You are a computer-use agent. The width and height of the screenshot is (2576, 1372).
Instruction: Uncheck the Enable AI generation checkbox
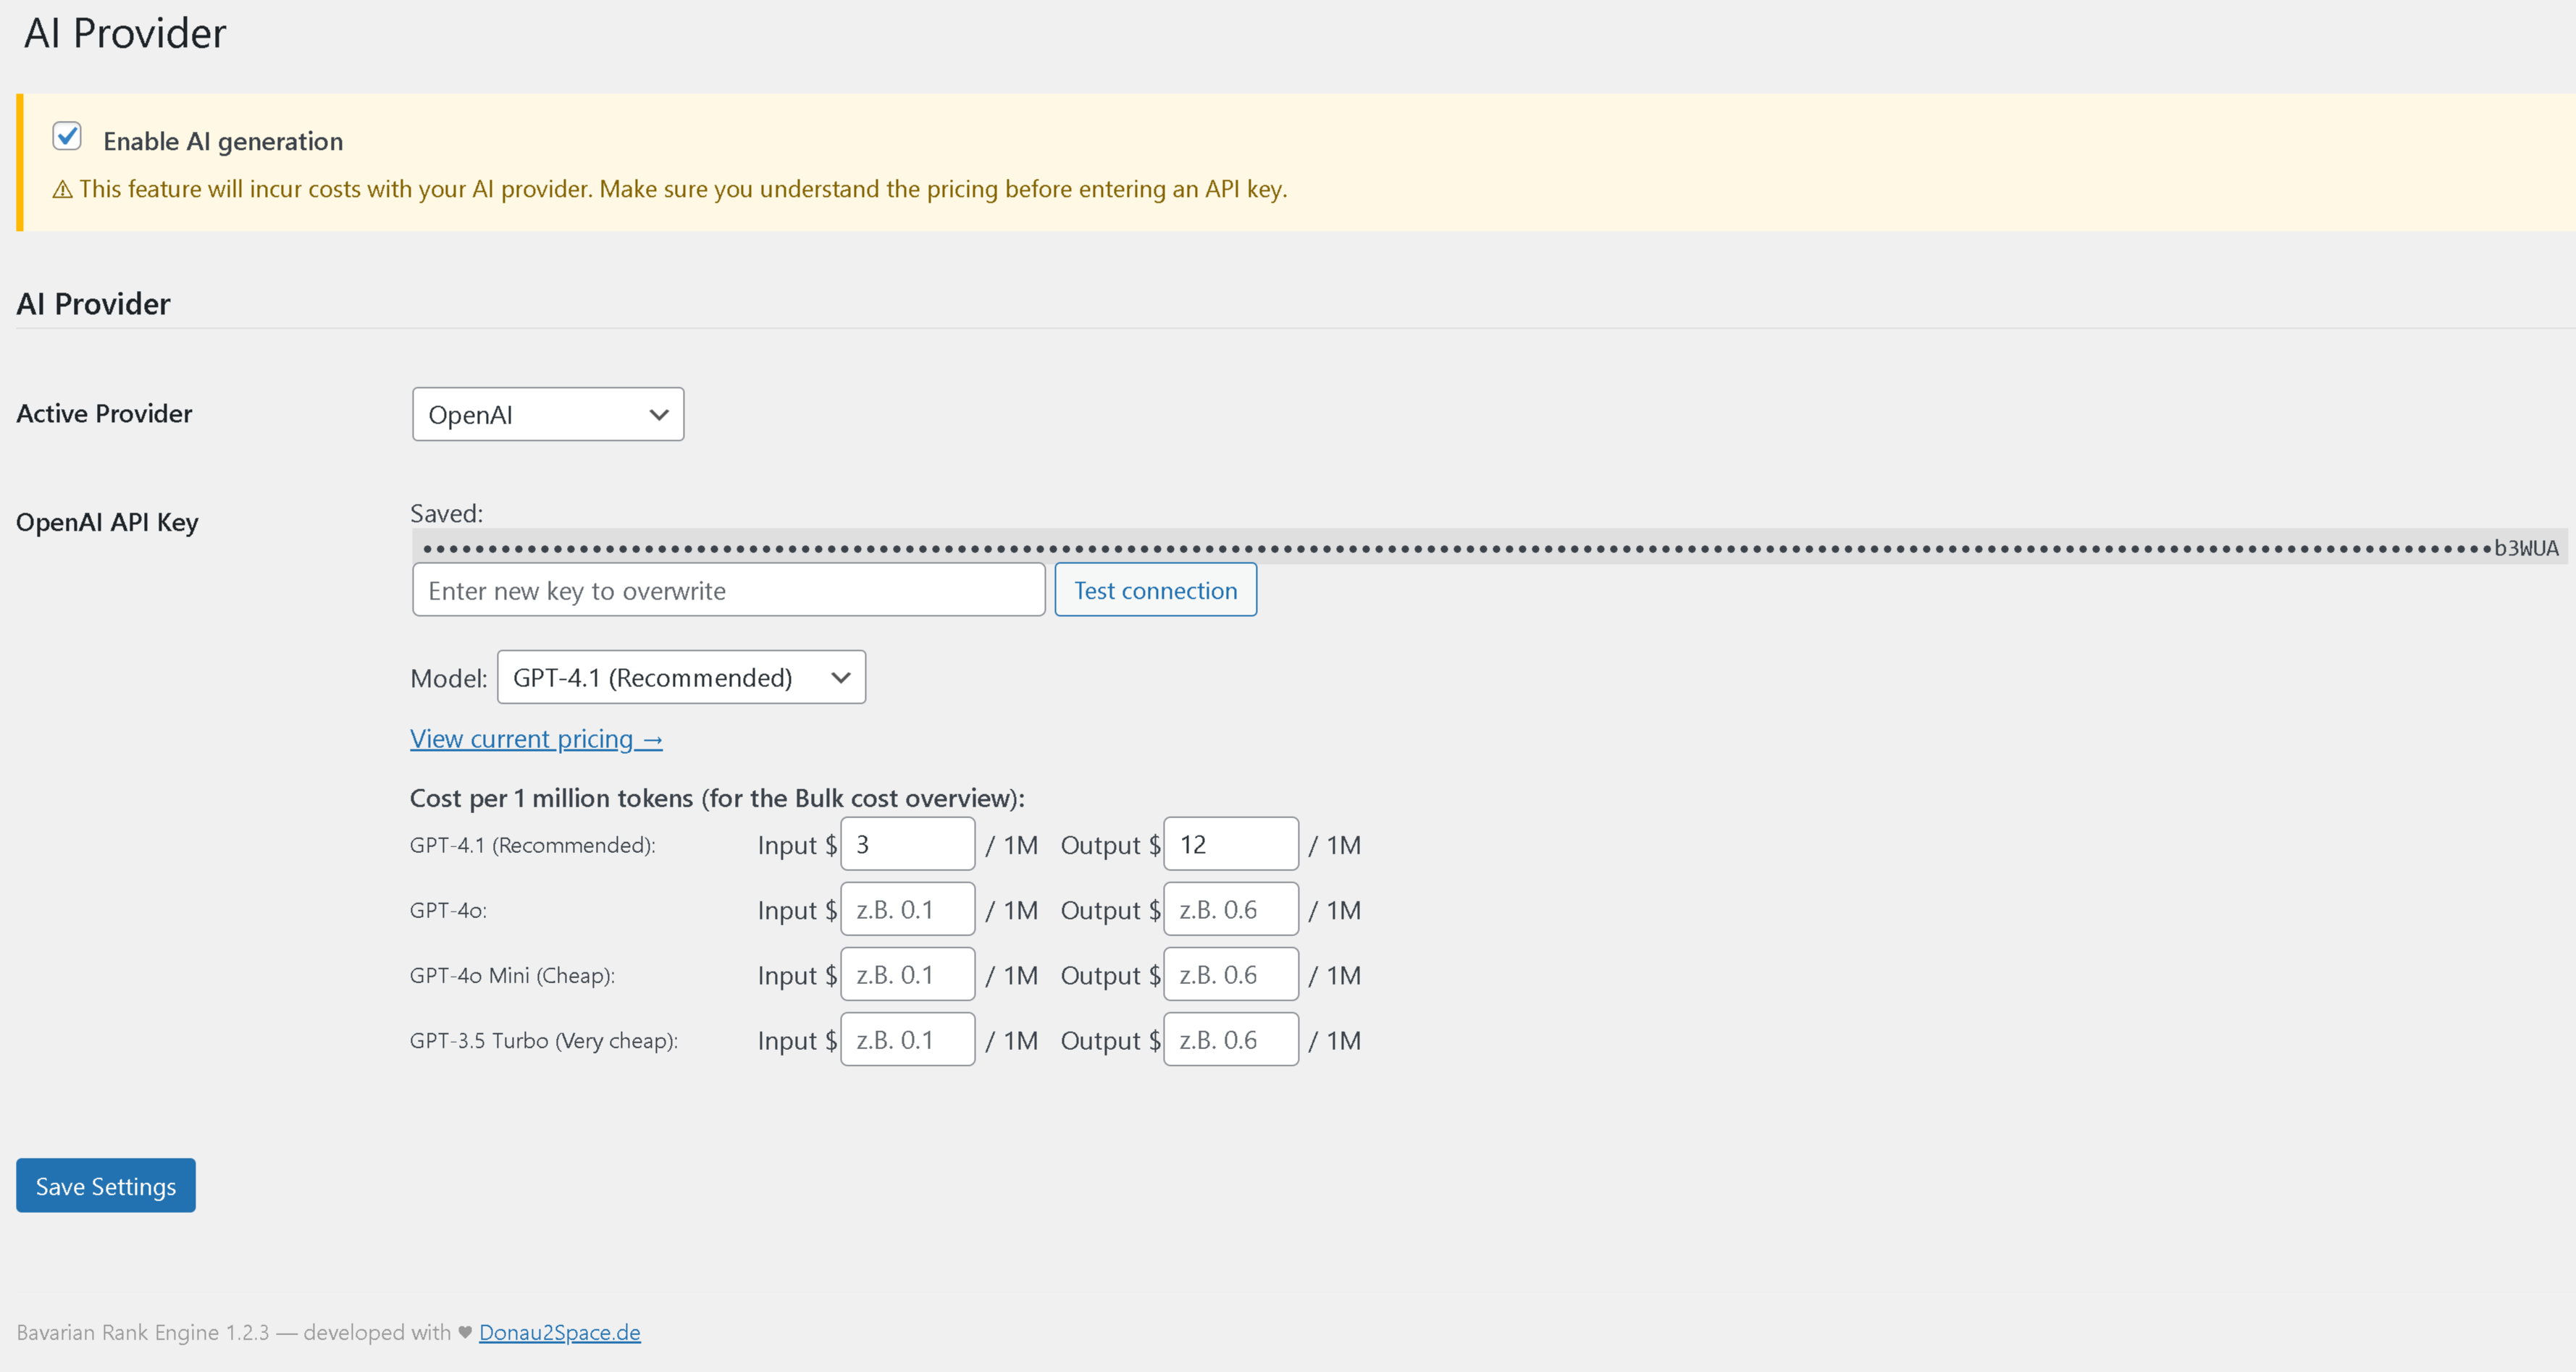(67, 136)
